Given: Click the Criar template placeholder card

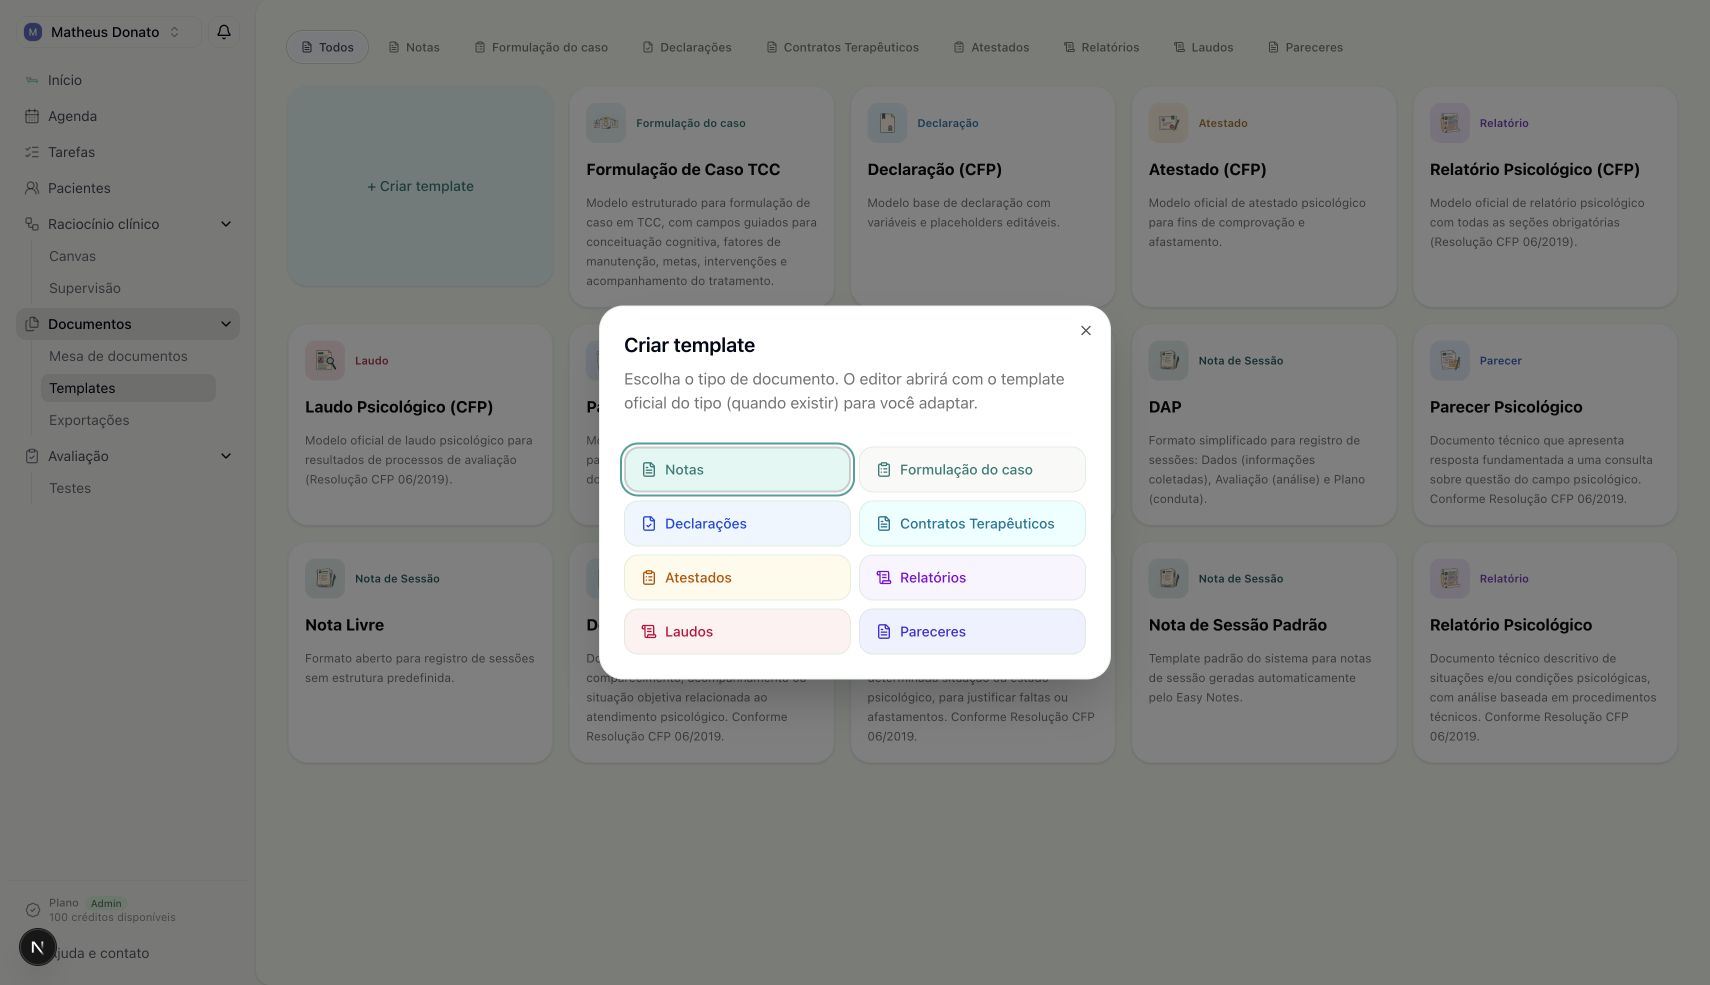Looking at the screenshot, I should 420,186.
